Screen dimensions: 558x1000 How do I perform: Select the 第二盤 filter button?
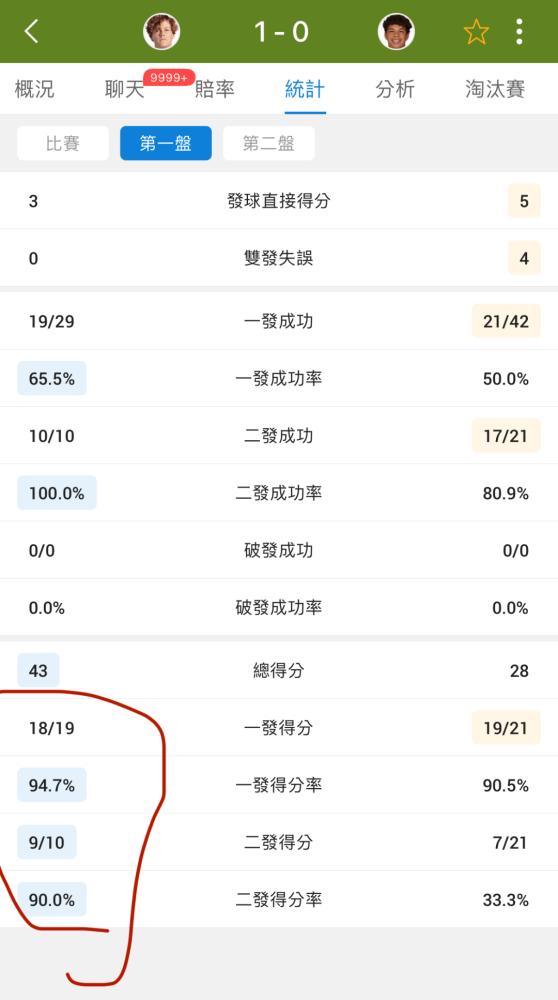coord(268,143)
